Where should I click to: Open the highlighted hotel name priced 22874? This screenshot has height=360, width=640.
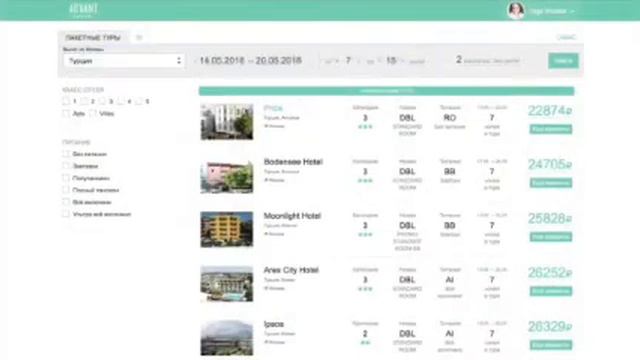coord(273,108)
